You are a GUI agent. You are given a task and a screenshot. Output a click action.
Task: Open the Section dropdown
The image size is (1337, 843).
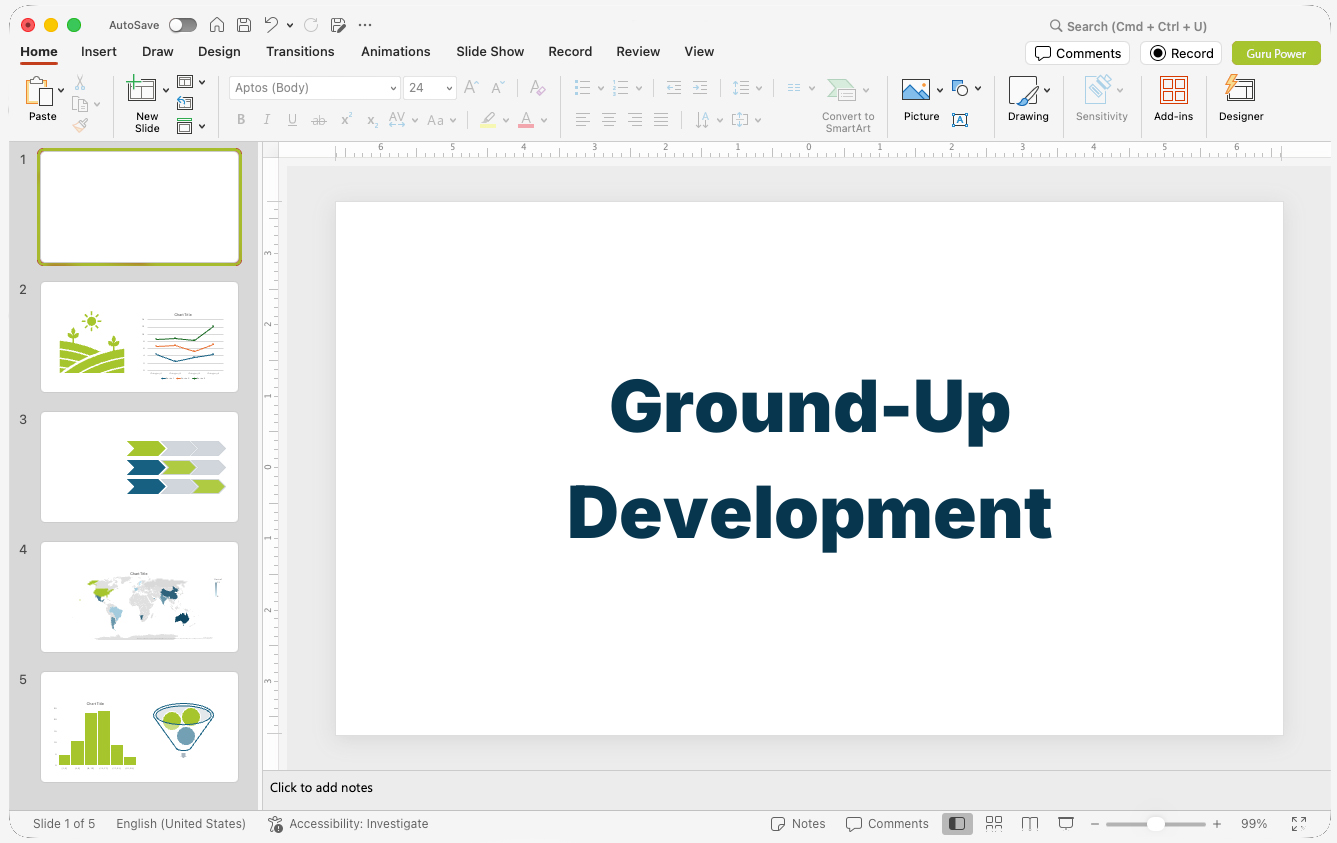click(x=190, y=126)
